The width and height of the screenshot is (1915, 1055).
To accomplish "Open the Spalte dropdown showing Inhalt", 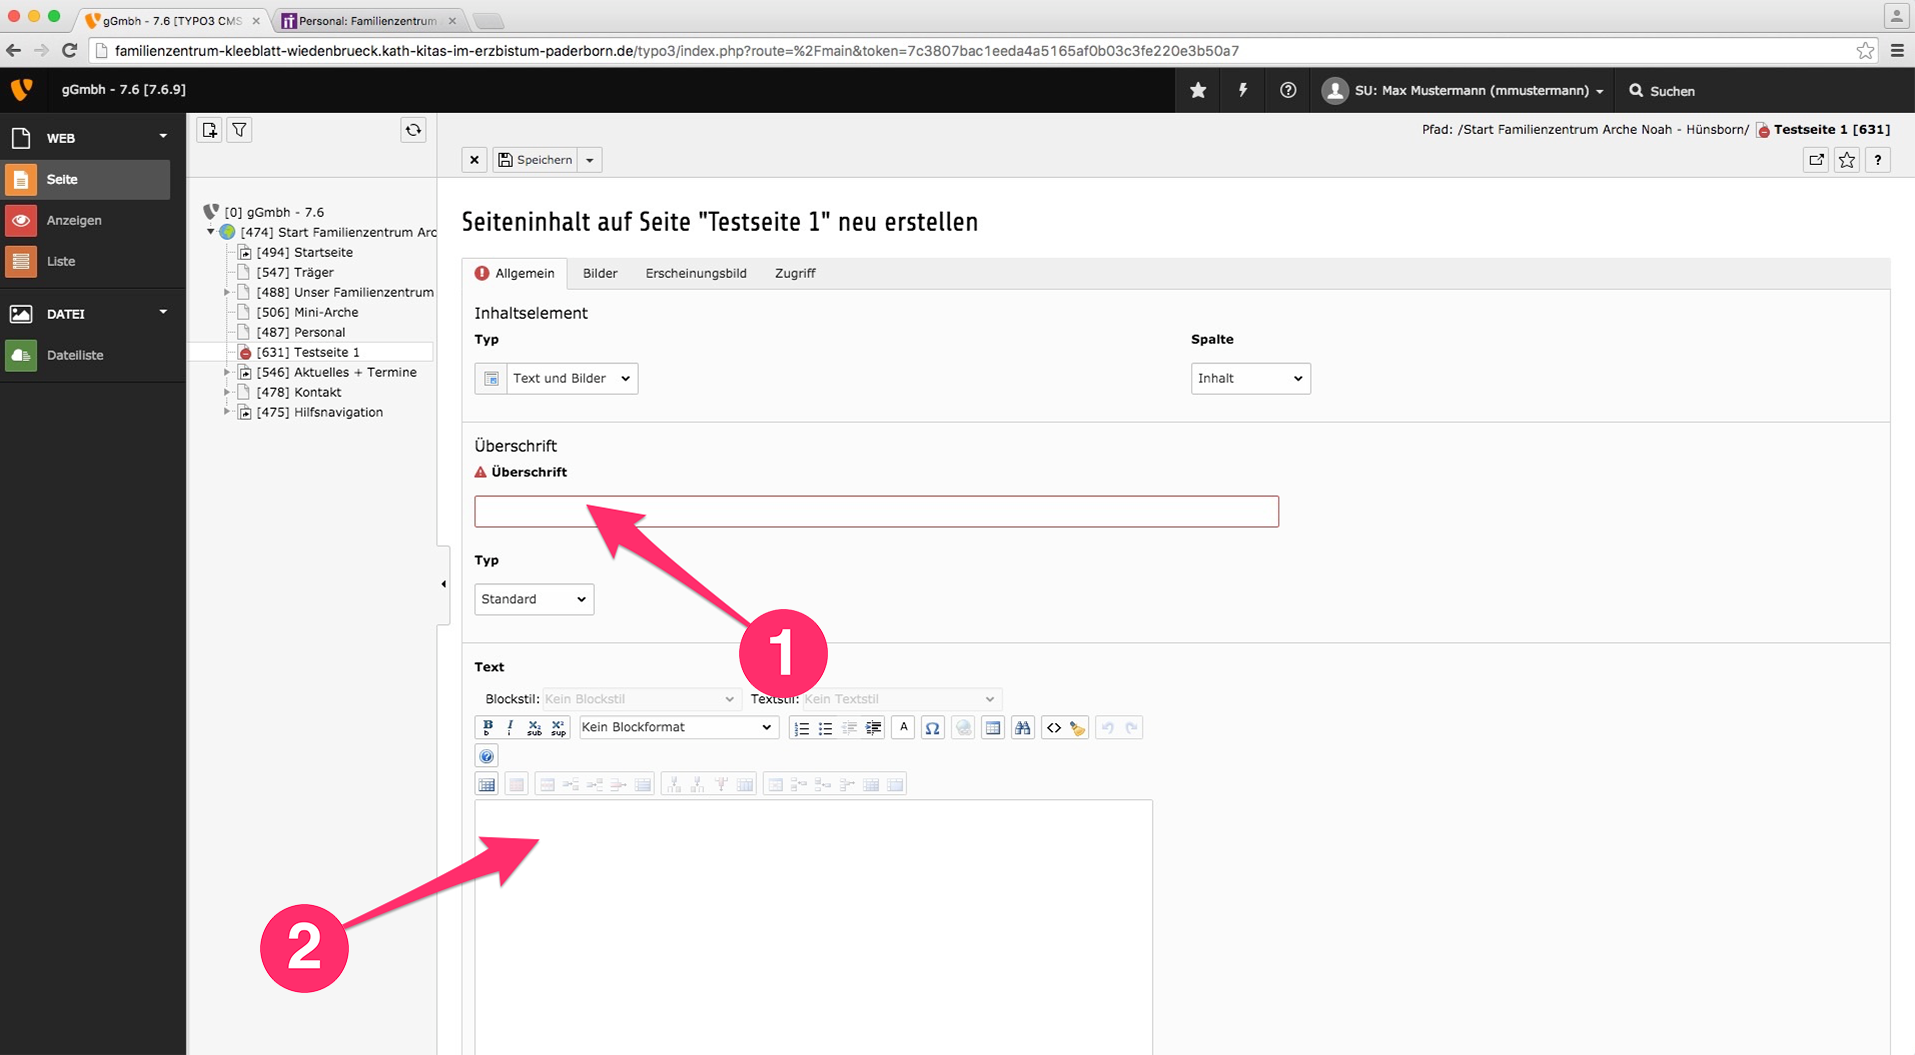I will click(1250, 378).
